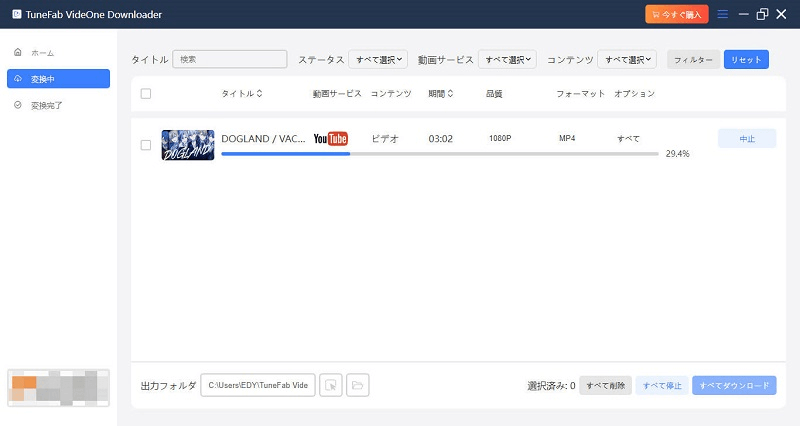Screen dimensions: 800x426
Task: Click the YouTube service logo
Action: pos(330,139)
